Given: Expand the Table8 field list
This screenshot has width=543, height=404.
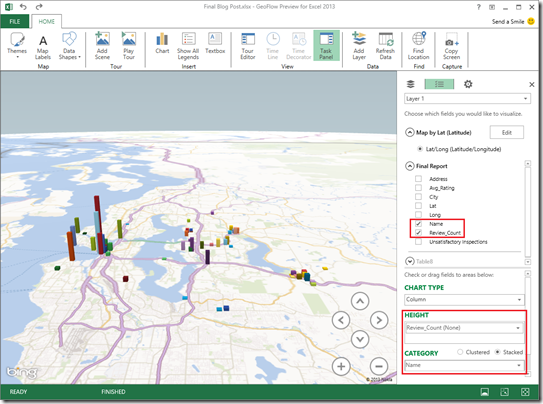Looking at the screenshot, I should coord(410,261).
